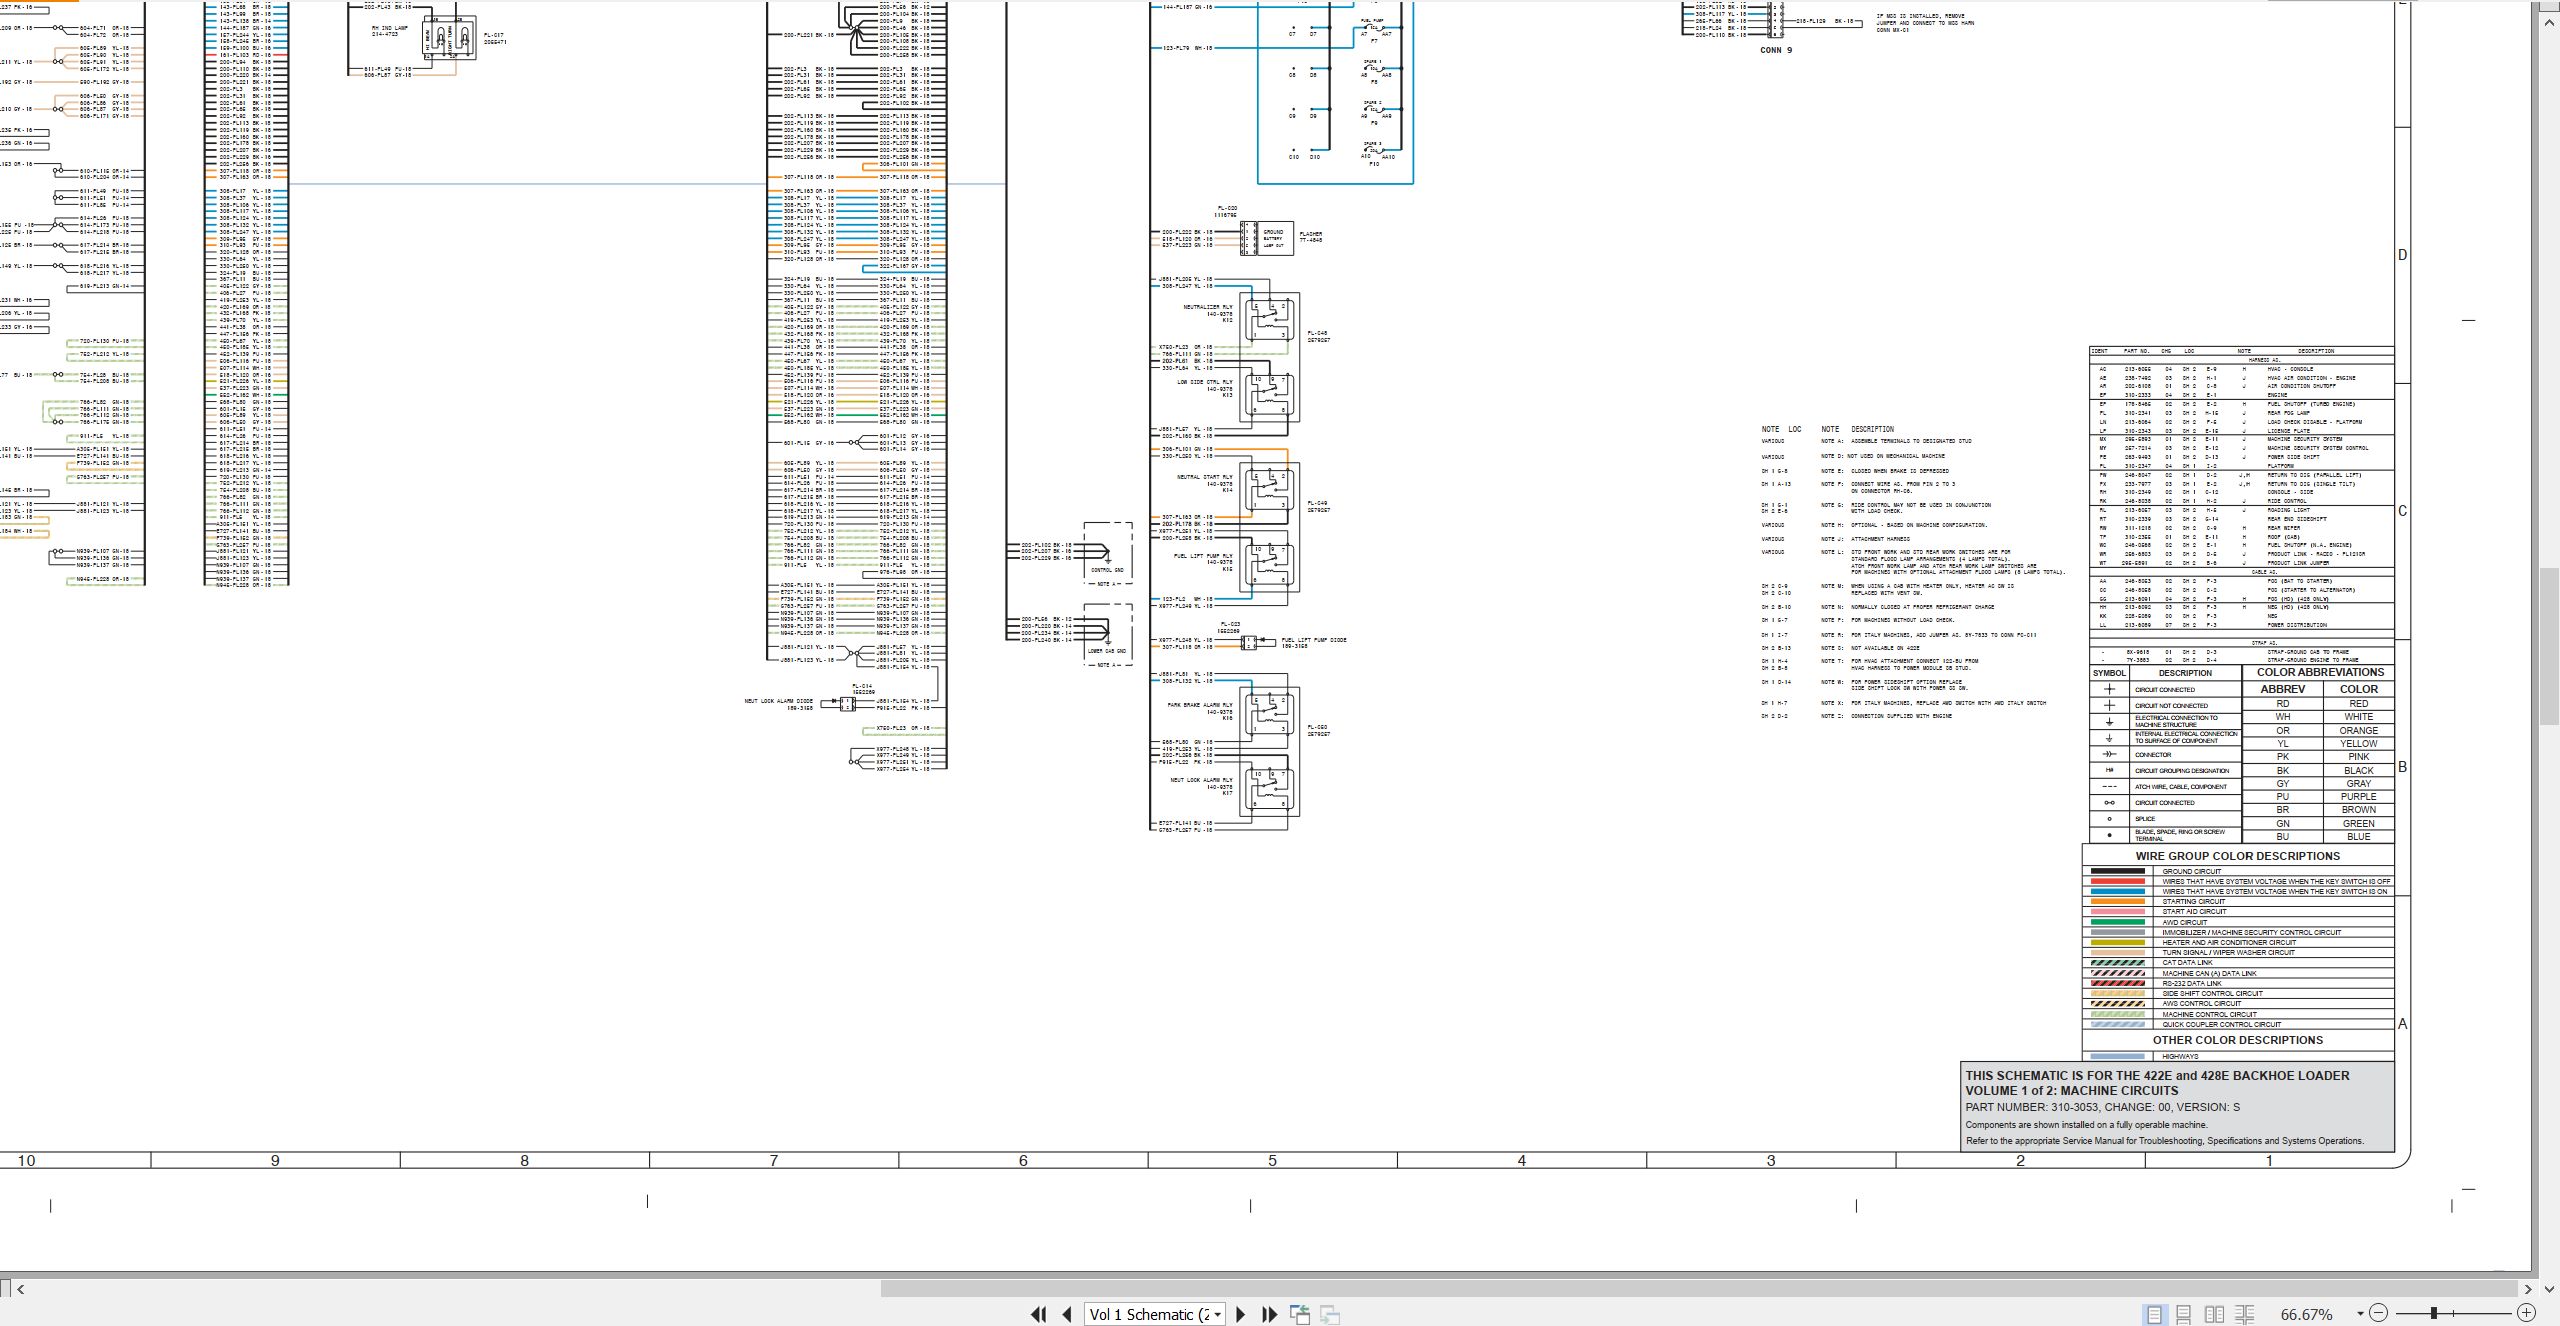
Task: Click the CONN 9 connector label
Action: (x=1776, y=50)
